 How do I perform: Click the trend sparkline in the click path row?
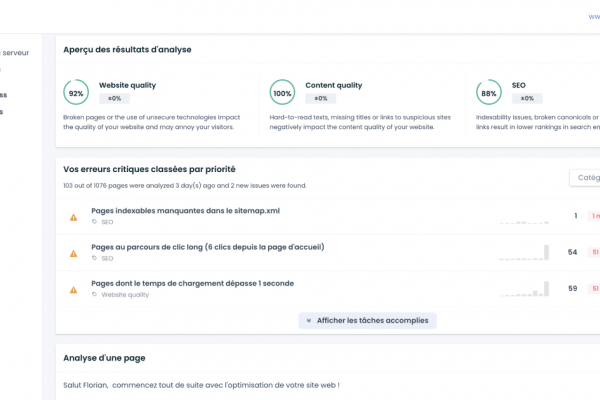click(524, 253)
